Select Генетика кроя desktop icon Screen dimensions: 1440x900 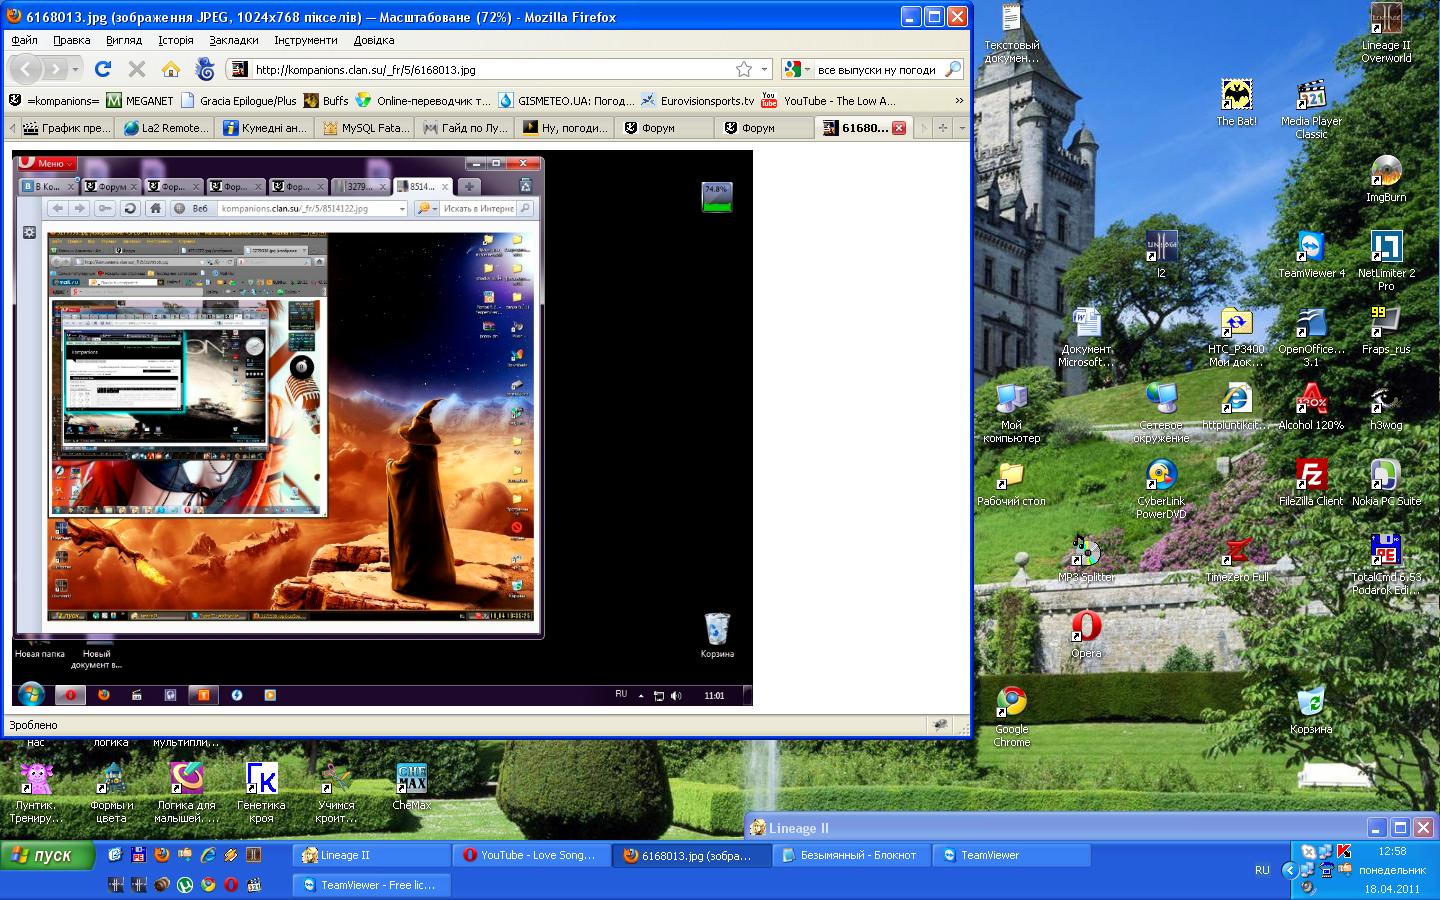(261, 793)
